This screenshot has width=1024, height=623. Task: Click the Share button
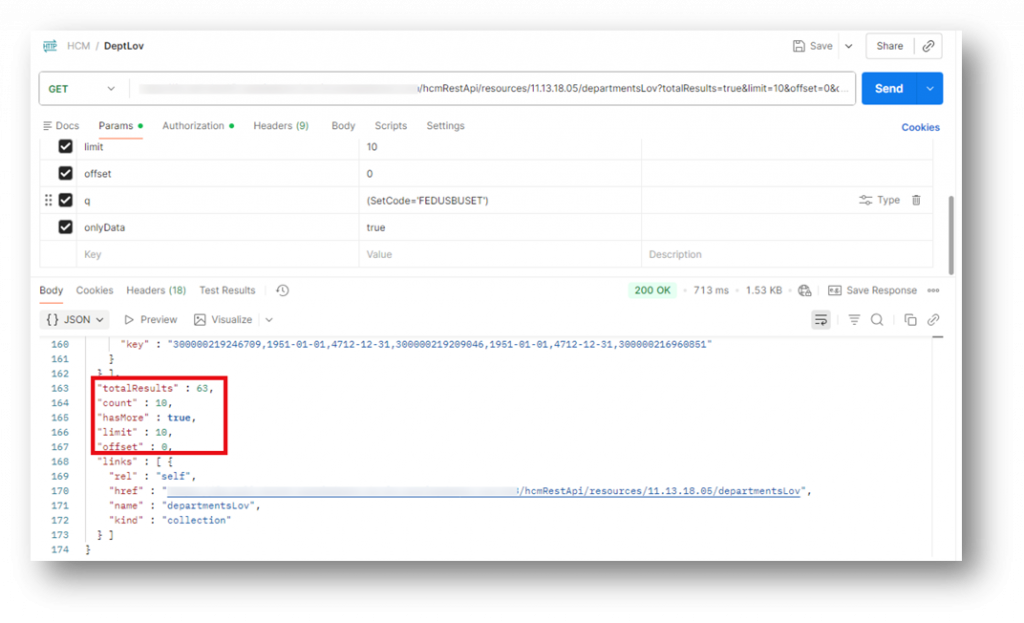point(889,46)
